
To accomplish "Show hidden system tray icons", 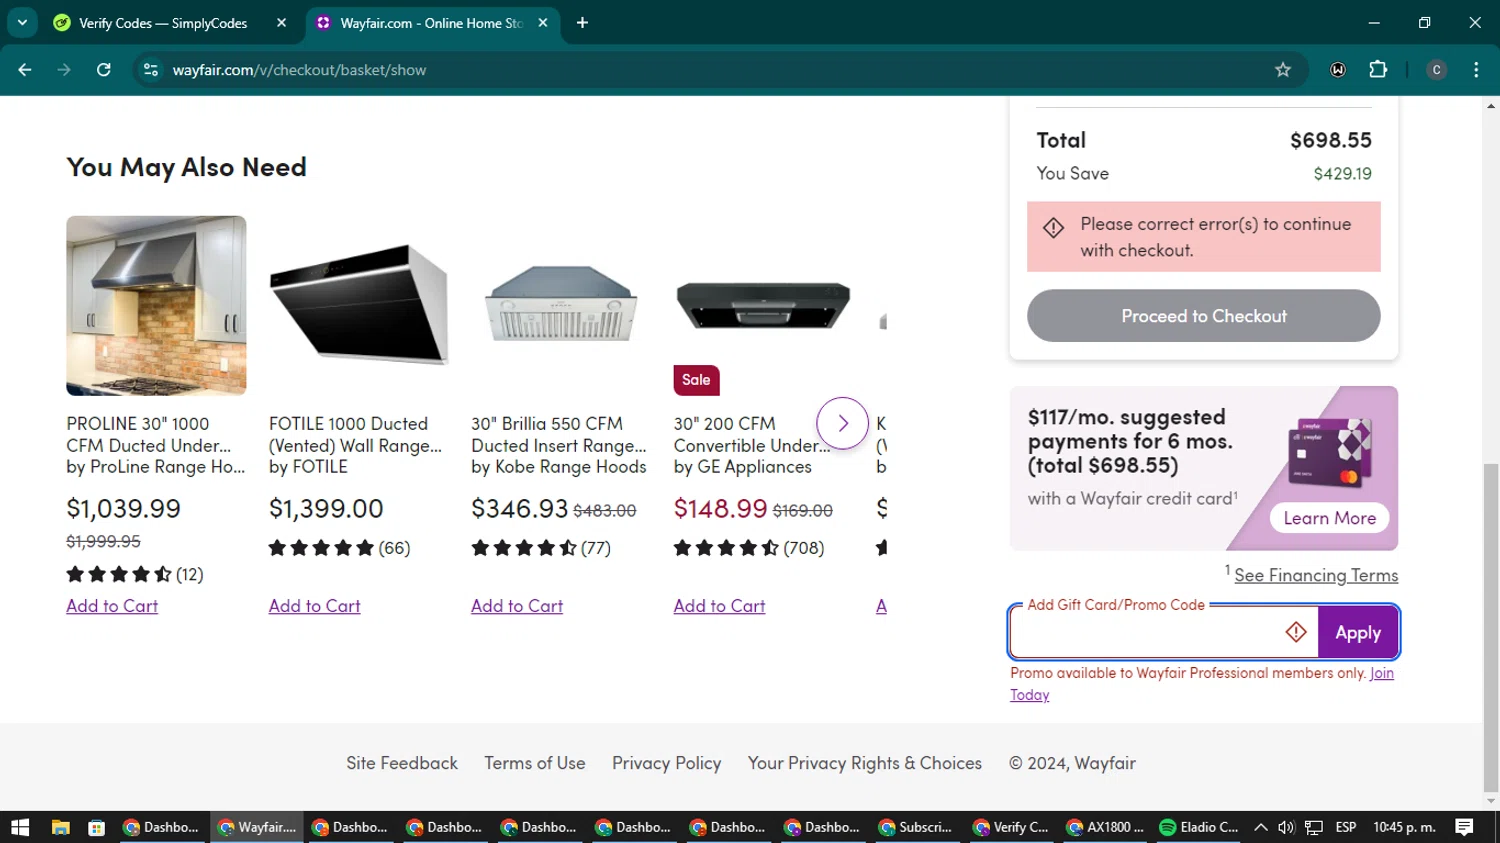I will click(x=1260, y=827).
